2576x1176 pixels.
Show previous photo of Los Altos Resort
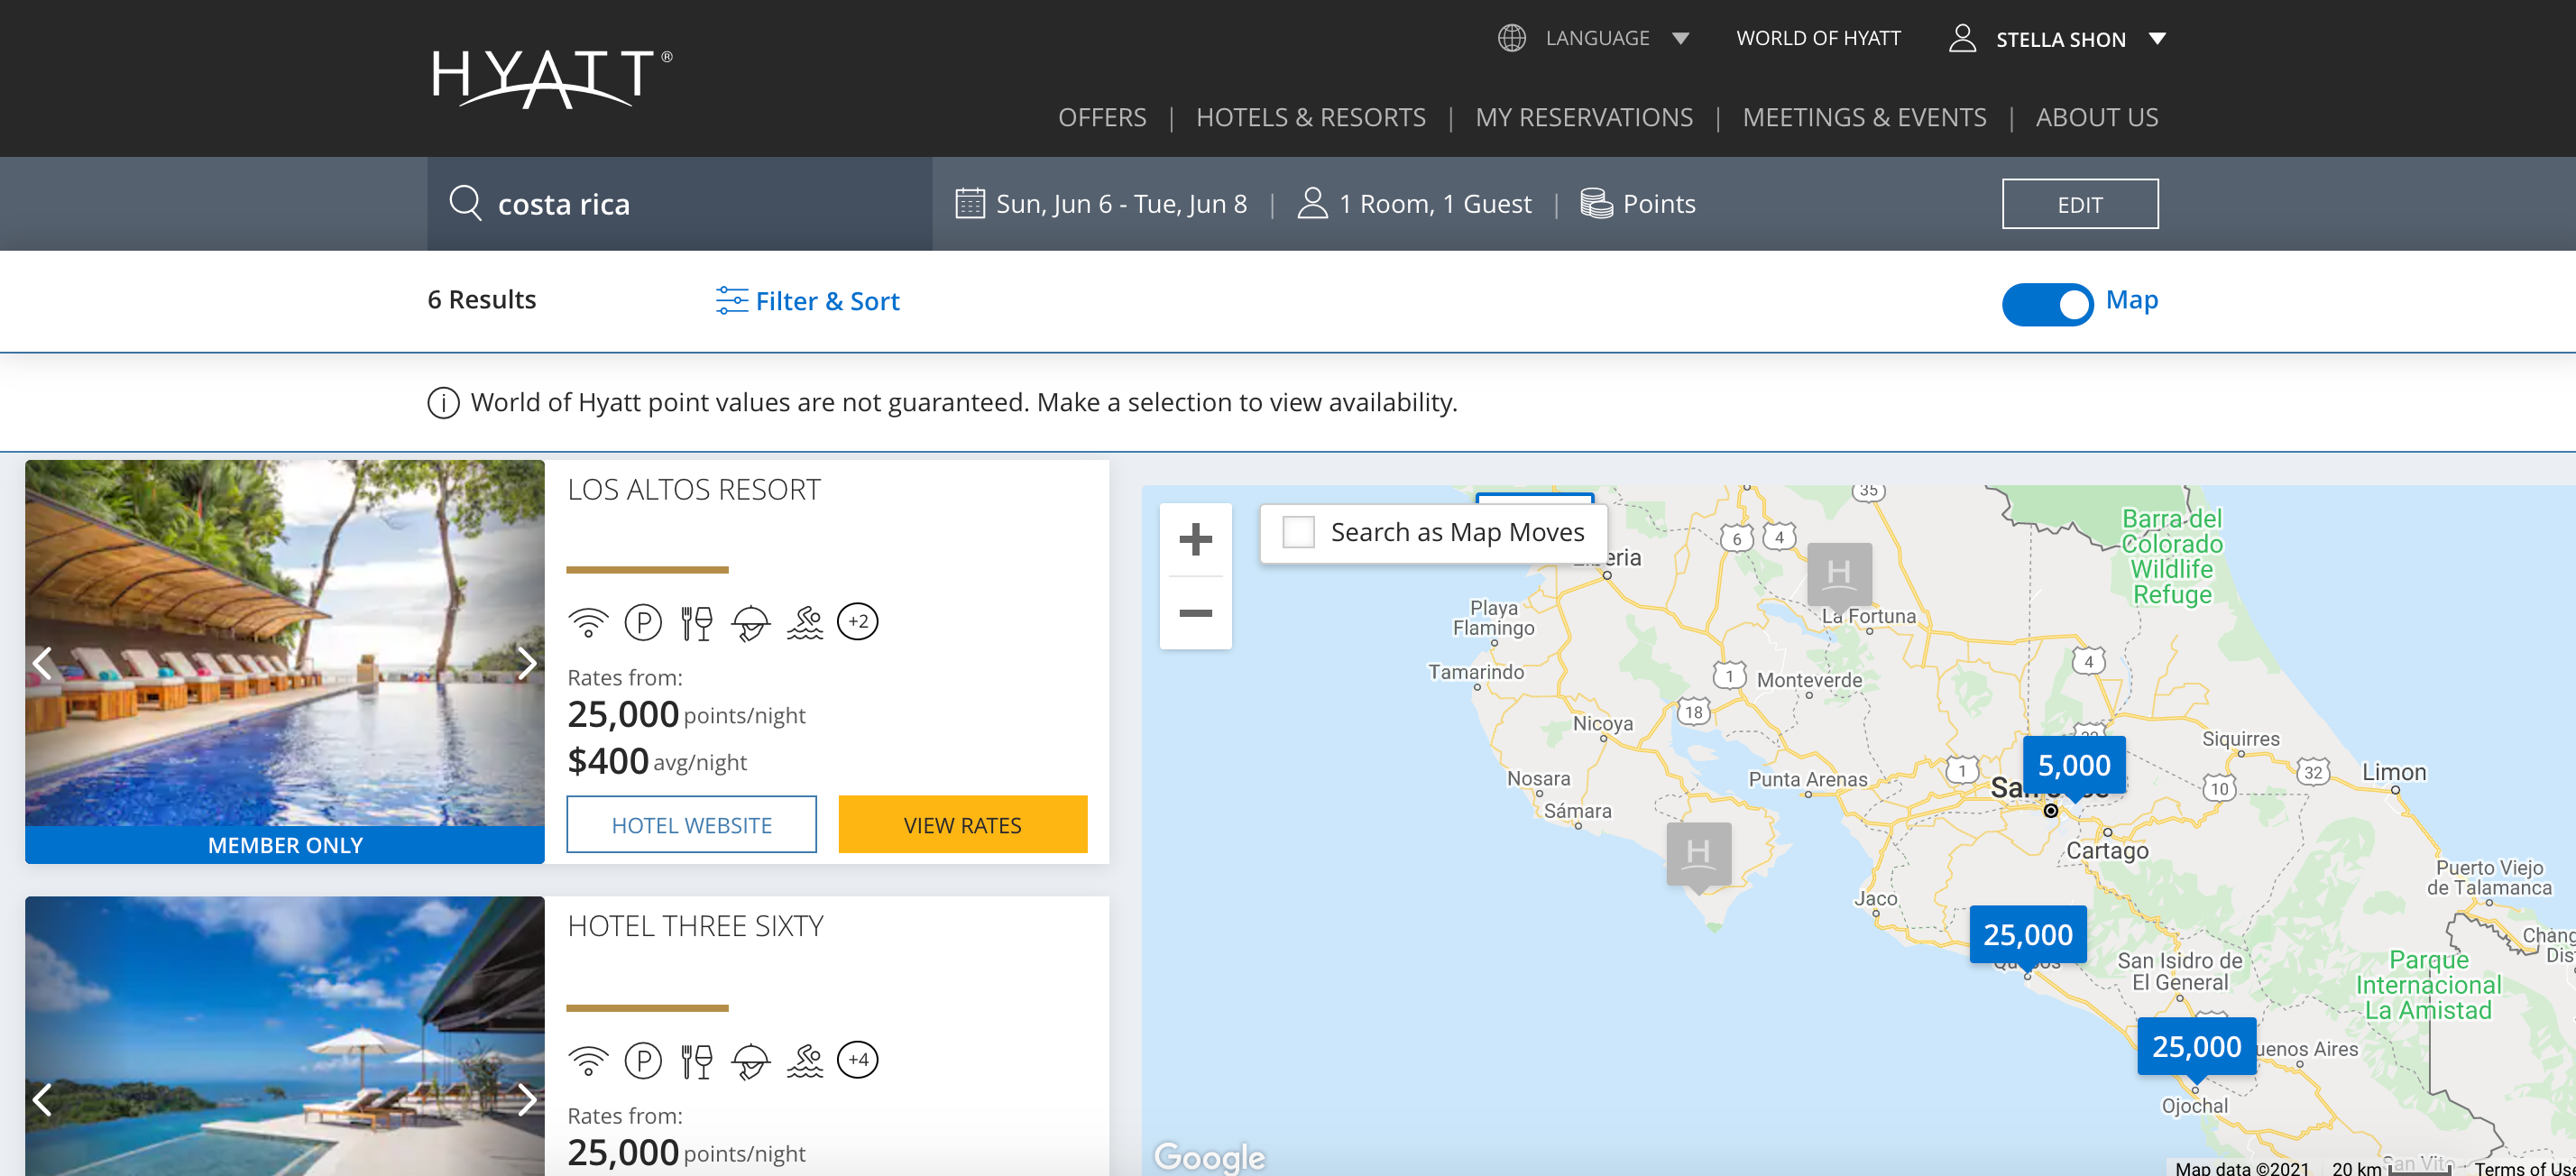[x=42, y=662]
